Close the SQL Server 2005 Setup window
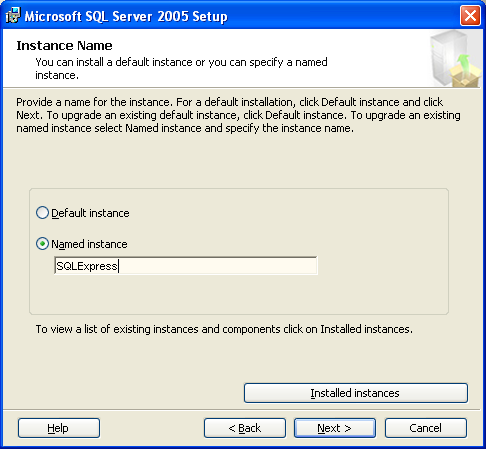The image size is (486, 449). [470, 15]
